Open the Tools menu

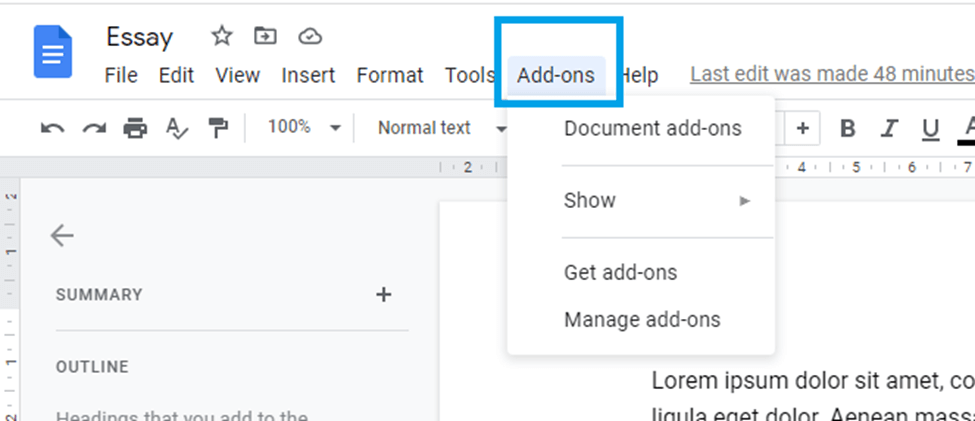pyautogui.click(x=469, y=75)
